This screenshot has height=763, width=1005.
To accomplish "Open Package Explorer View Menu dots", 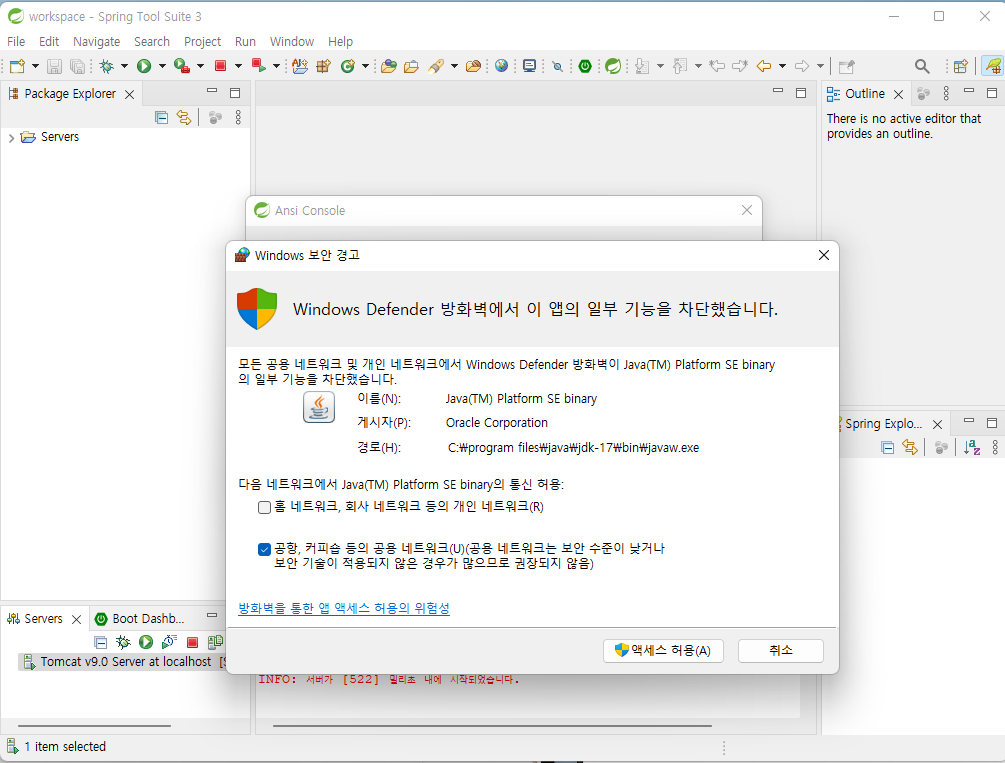I will point(238,117).
